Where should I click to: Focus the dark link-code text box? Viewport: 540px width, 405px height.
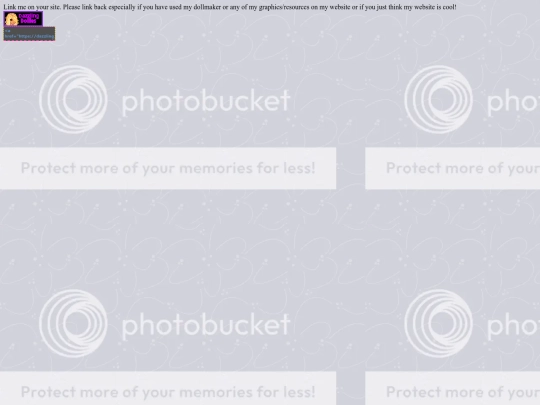(x=29, y=34)
